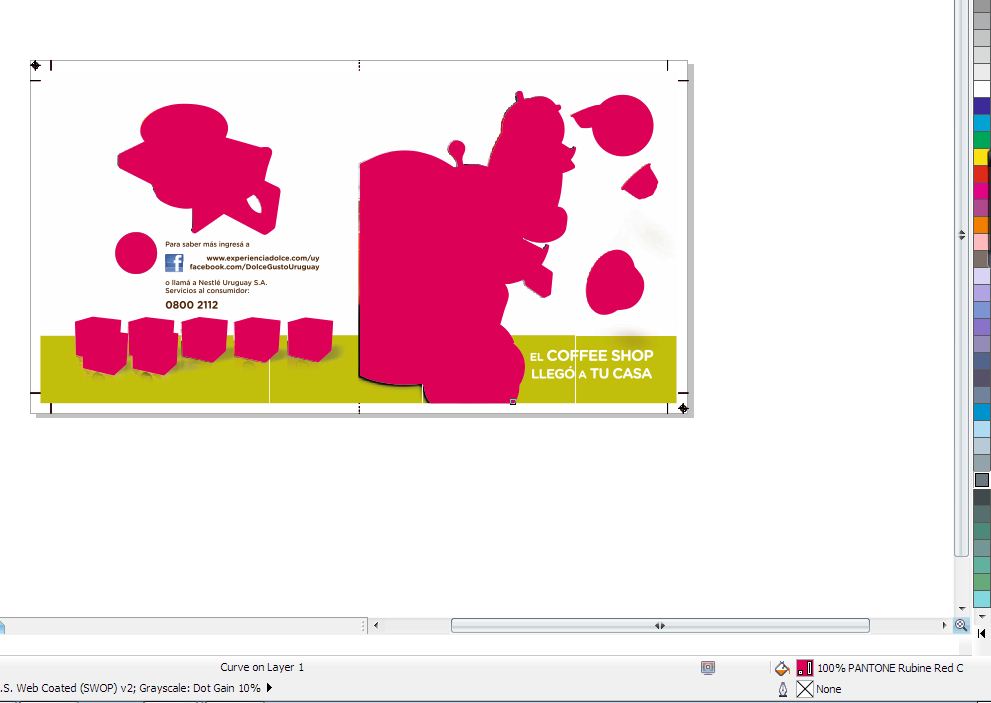This screenshot has width=991, height=703.
Task: Open the None outline swatch box
Action: 805,689
